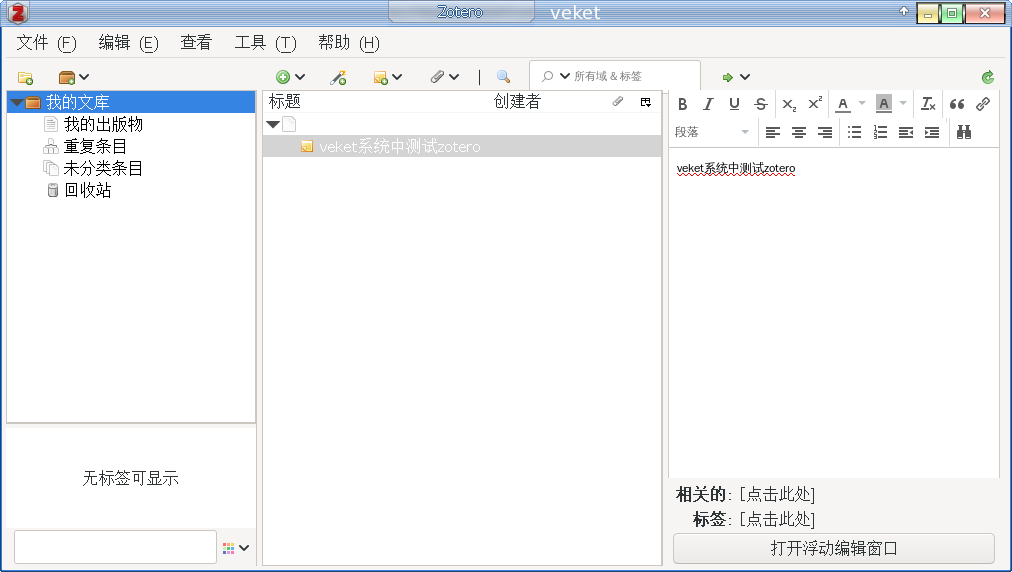Screen dimensions: 1012x572
Task: Click the sync with server icon
Action: tap(987, 77)
